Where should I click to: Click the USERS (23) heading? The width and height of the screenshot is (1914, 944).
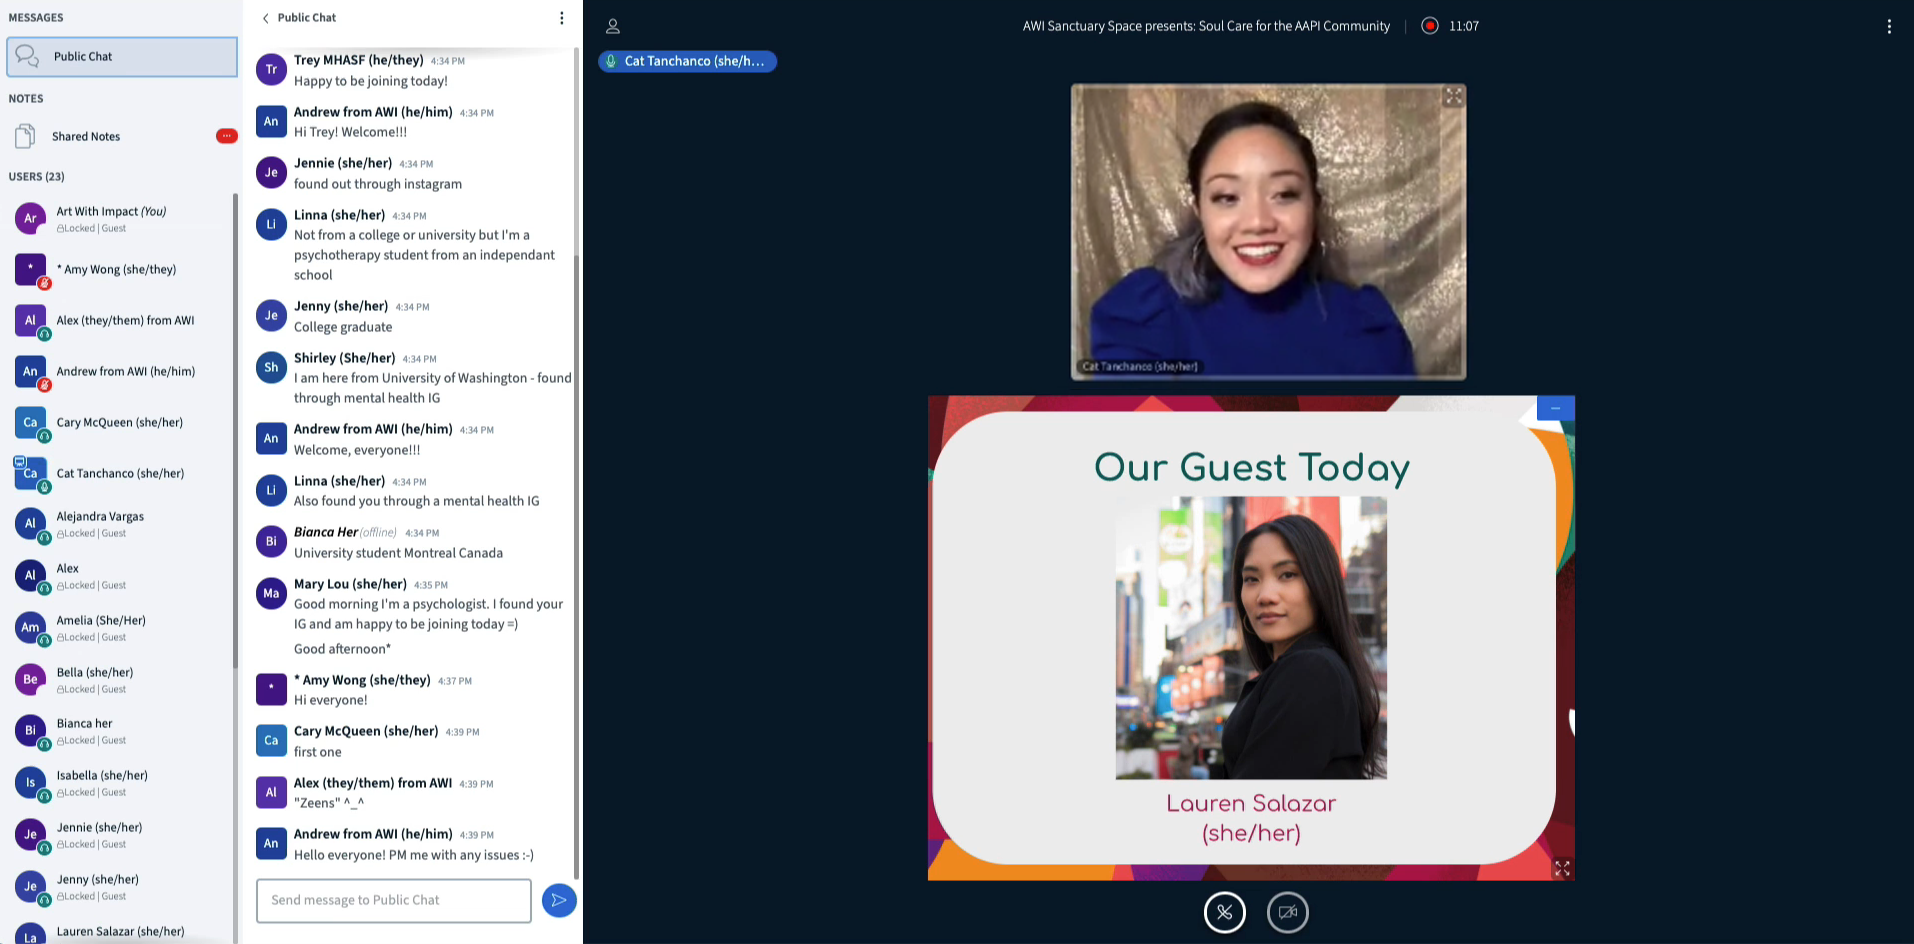pyautogui.click(x=36, y=177)
